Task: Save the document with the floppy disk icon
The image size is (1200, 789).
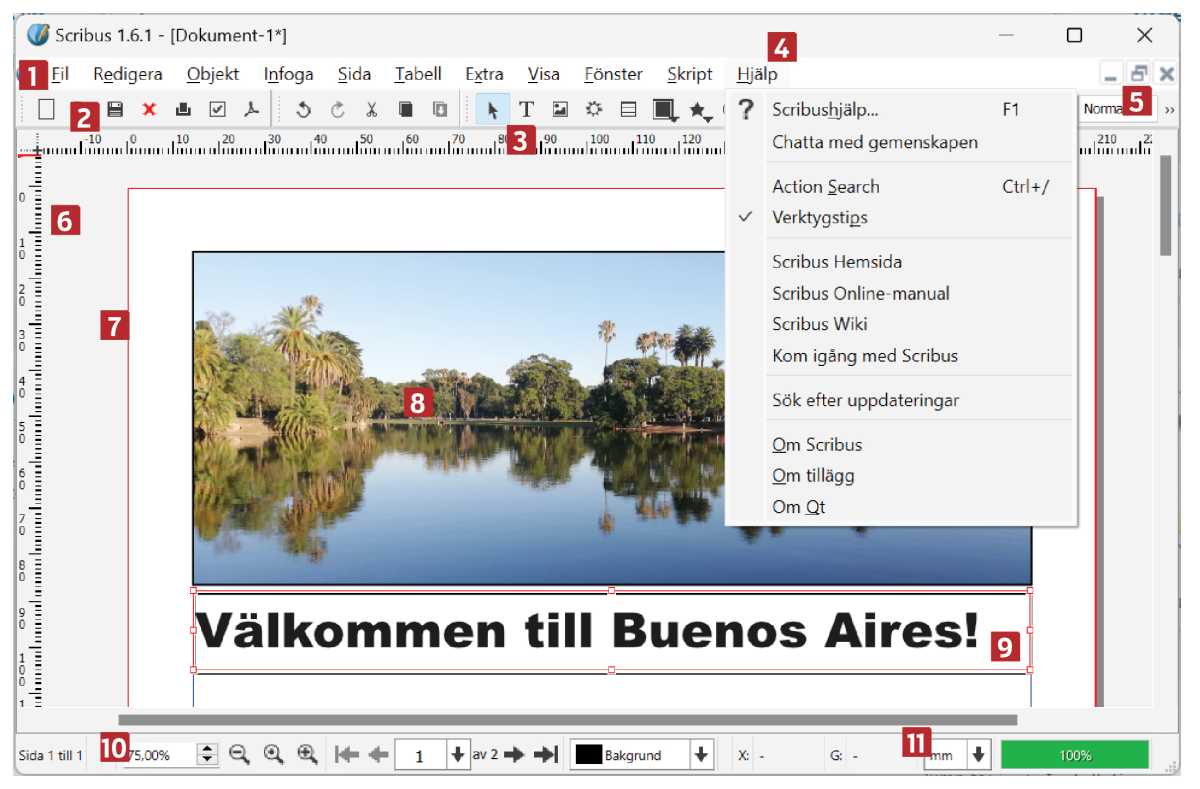Action: 115,109
